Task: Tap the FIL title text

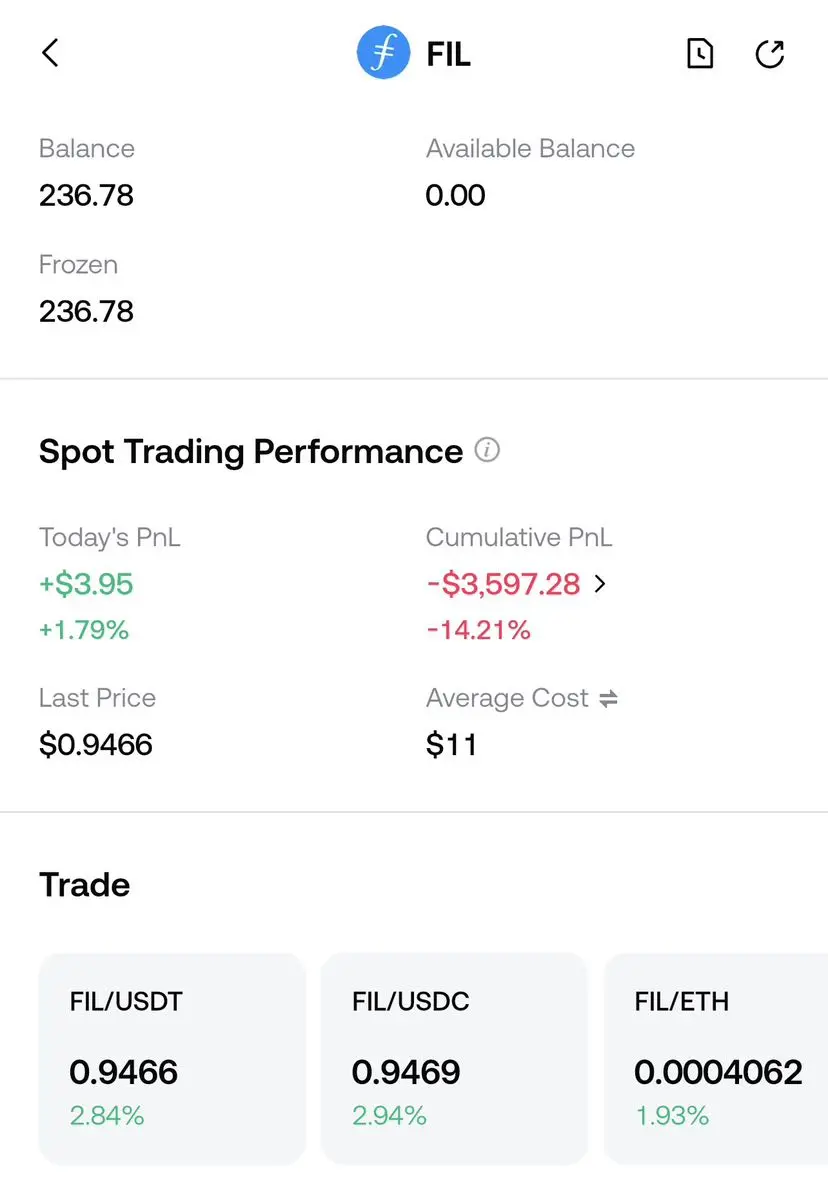Action: (x=448, y=54)
